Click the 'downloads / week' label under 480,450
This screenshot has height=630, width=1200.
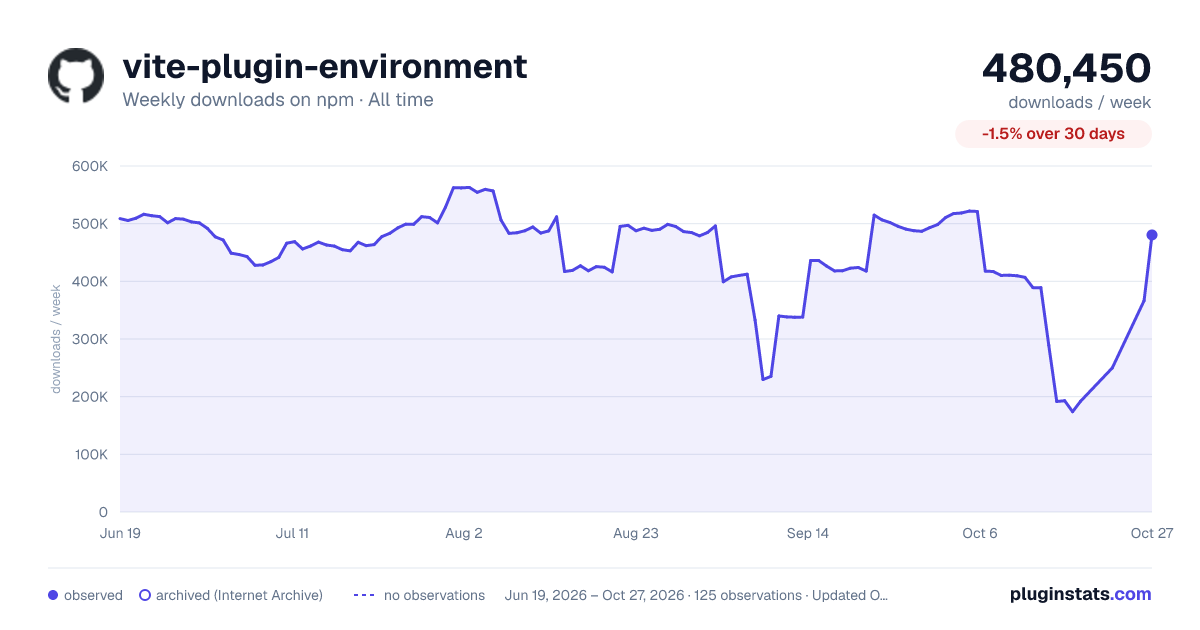(1079, 102)
